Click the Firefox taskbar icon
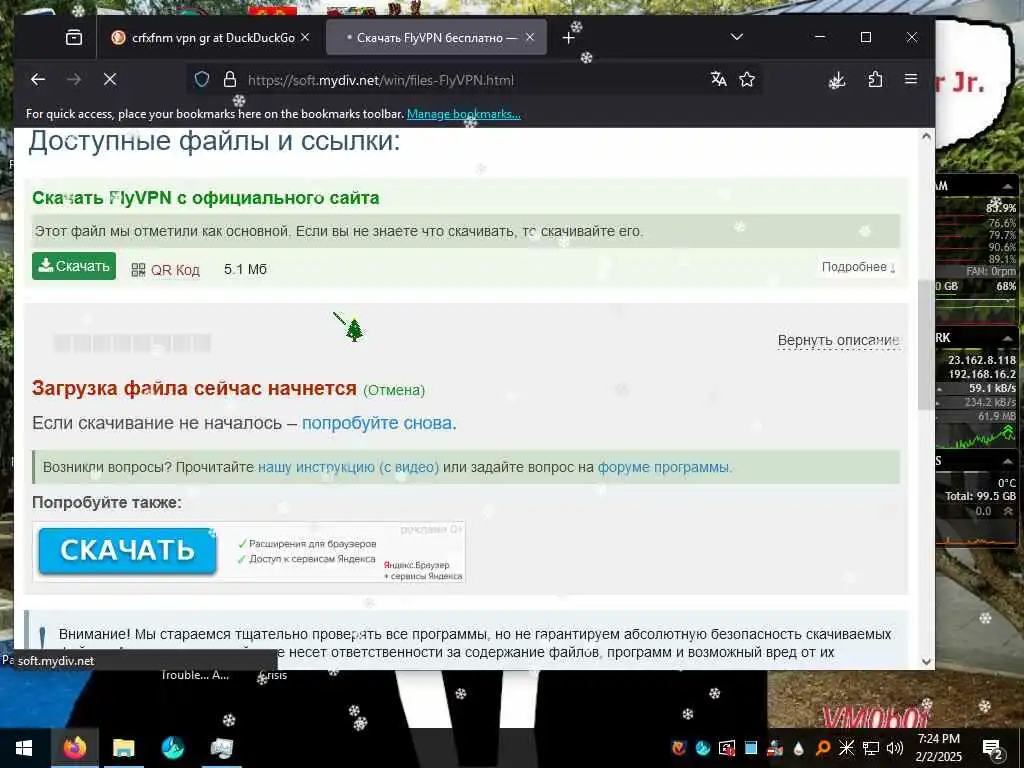This screenshot has height=768, width=1024. pyautogui.click(x=74, y=748)
